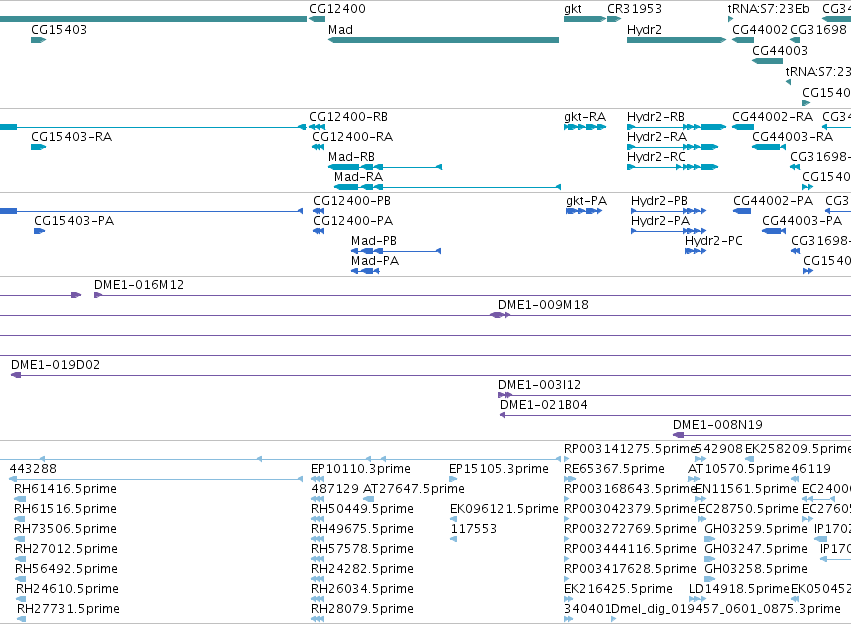Click the RH49675.5prime EST label
Viewport: 851px width, 624px height.
362,529
